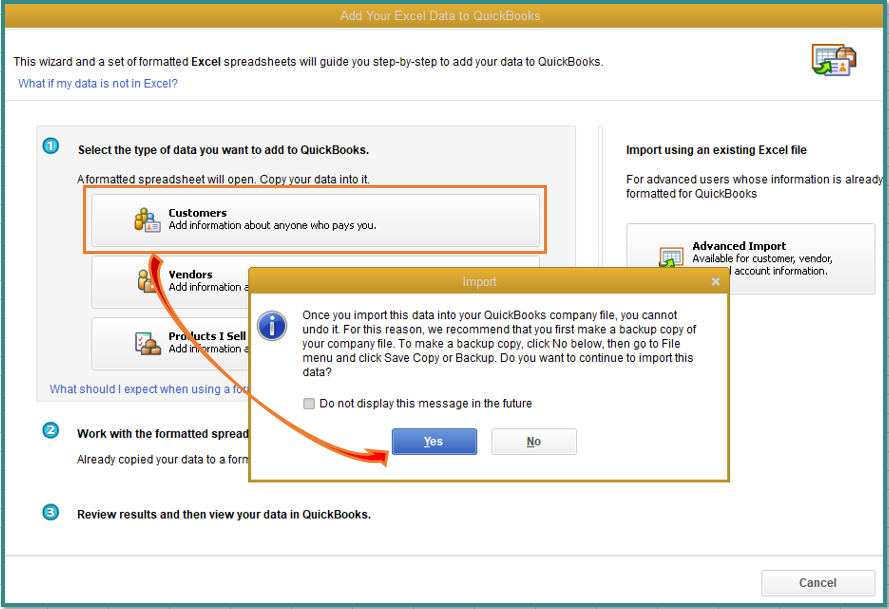Decline import by clicking No
This screenshot has width=889, height=609.
coord(534,441)
